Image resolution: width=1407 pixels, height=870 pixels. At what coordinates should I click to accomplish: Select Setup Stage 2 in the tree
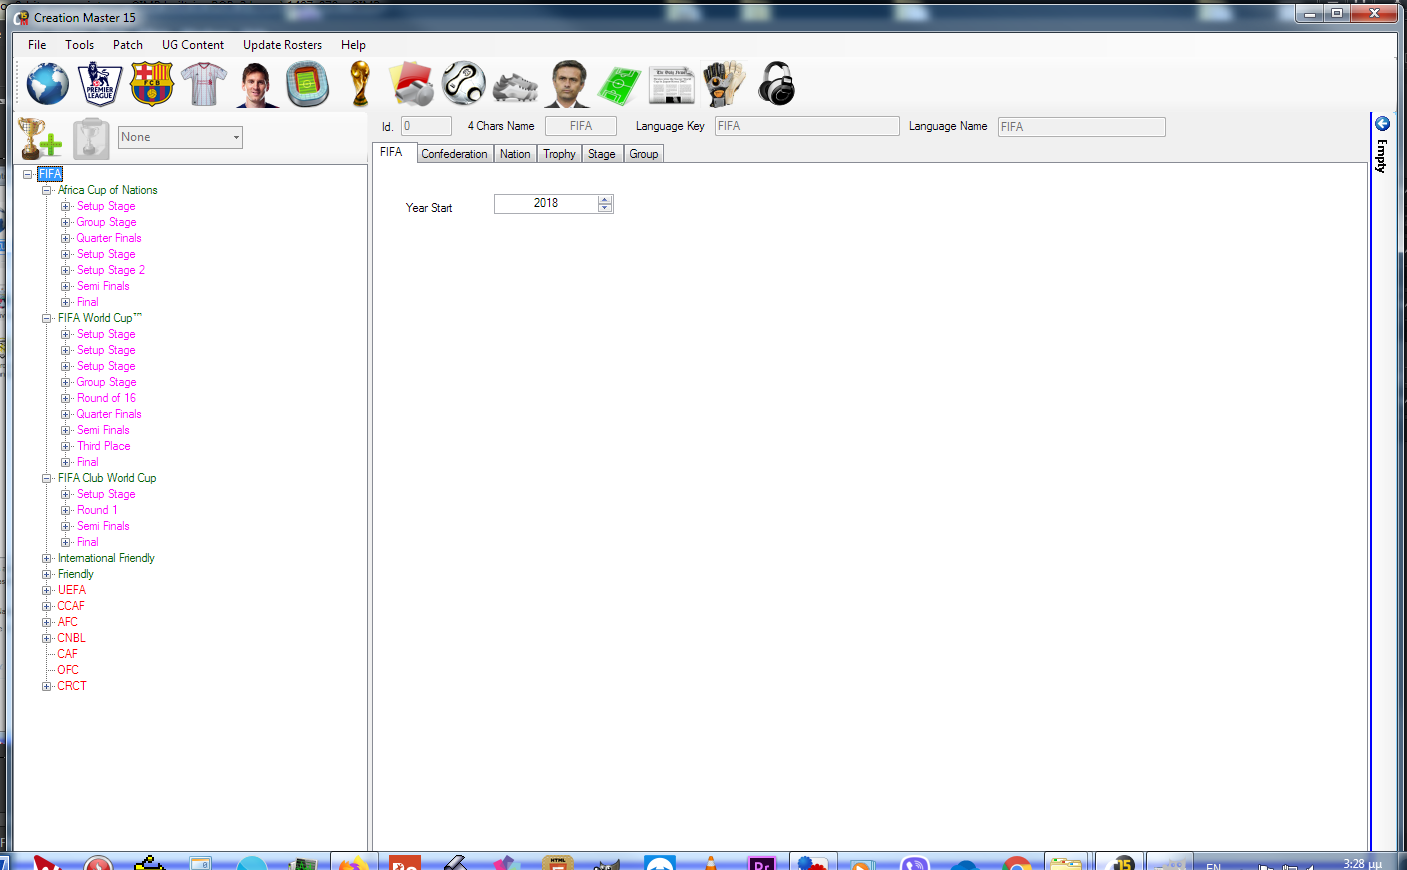point(111,270)
